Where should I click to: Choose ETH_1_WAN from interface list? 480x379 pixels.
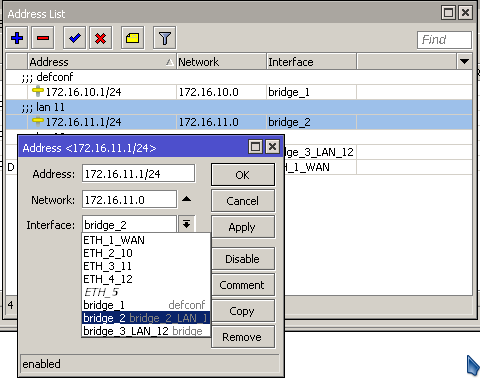click(146, 240)
